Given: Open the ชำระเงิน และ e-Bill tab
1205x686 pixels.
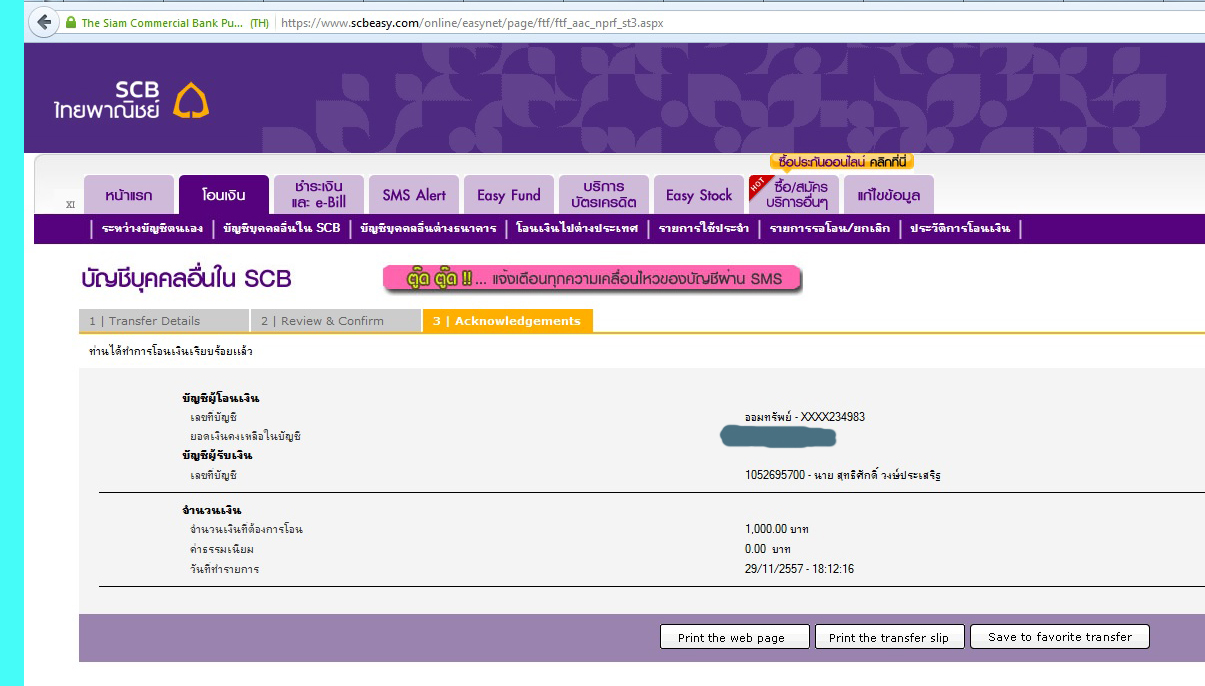Looking at the screenshot, I should point(318,195).
